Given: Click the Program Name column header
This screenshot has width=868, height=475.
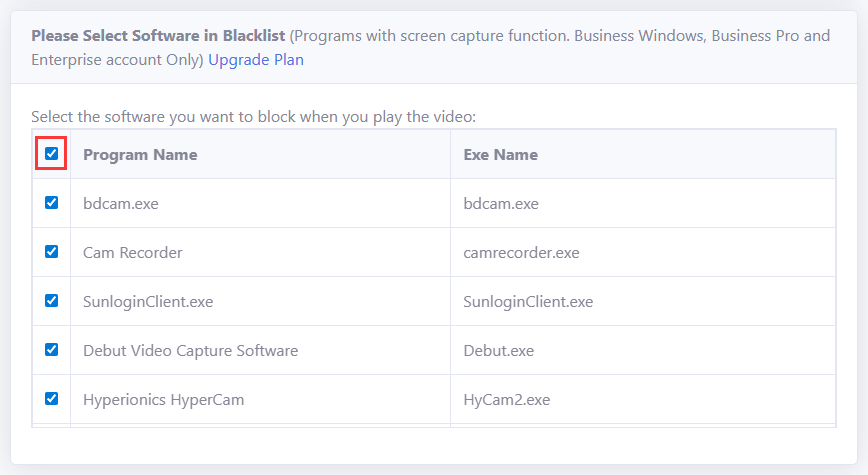Looking at the screenshot, I should pos(140,155).
